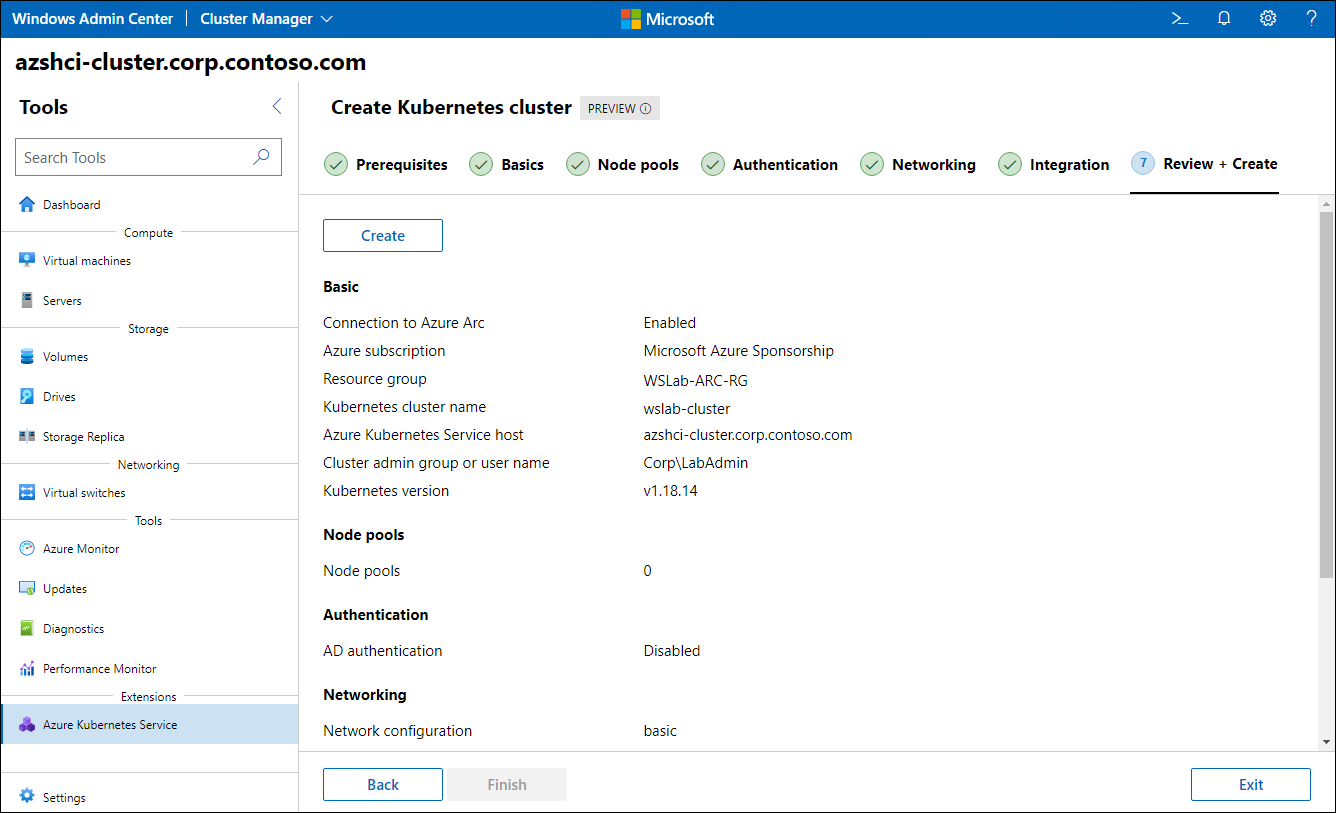Image resolution: width=1336 pixels, height=813 pixels.
Task: Click the Volumes stack icon
Action: tap(27, 356)
